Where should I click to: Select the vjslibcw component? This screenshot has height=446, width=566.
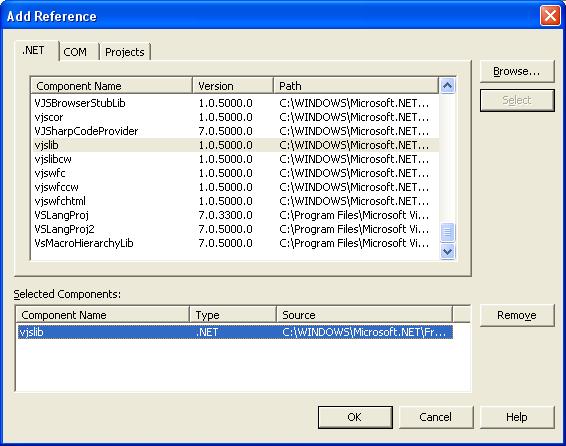(235, 159)
